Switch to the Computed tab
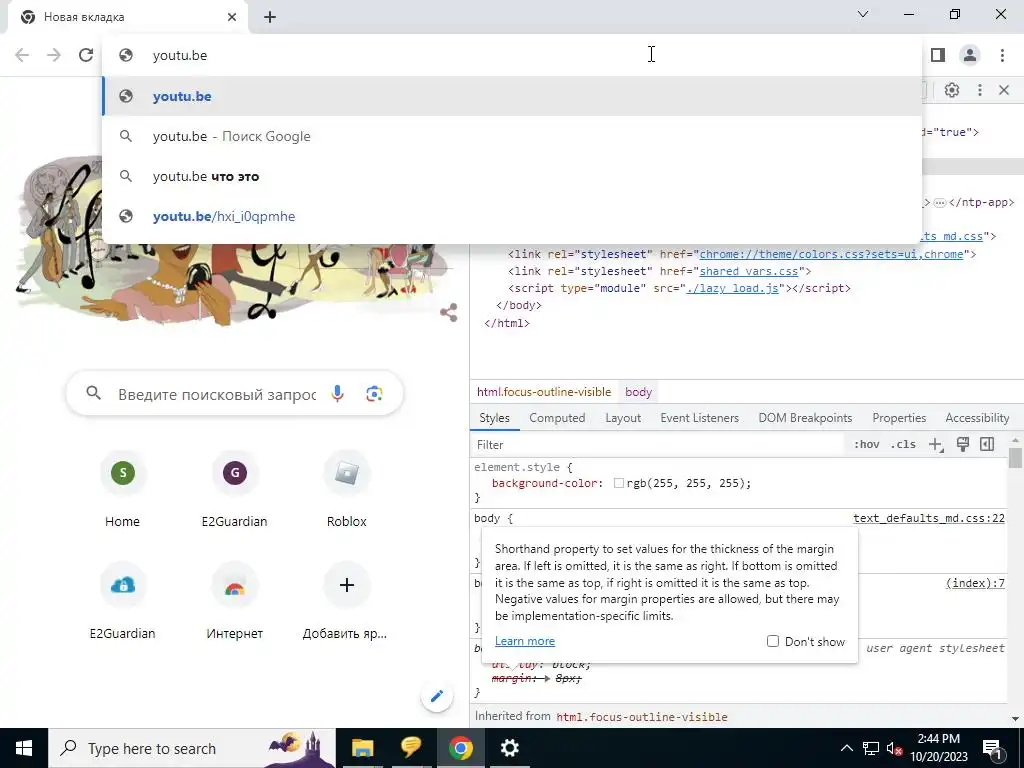Viewport: 1024px width, 768px height. point(557,418)
